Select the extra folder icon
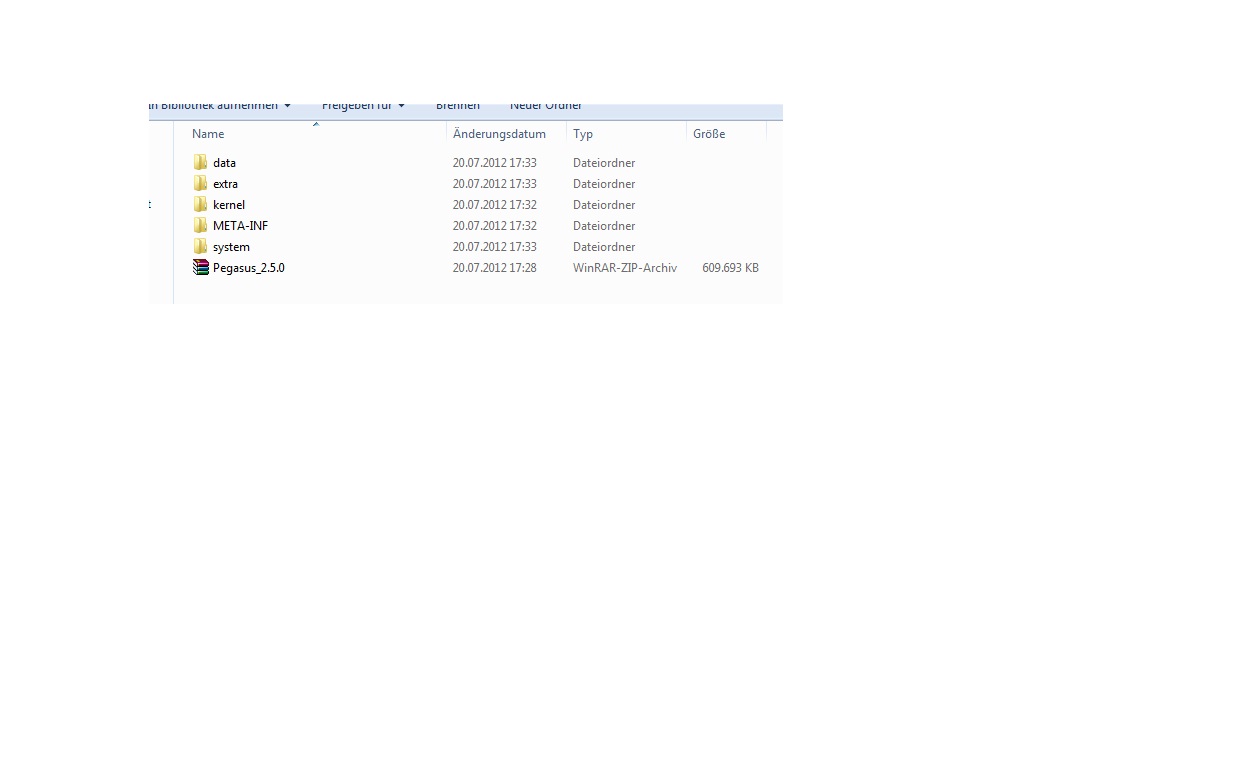The width and height of the screenshot is (1255, 783). coord(200,183)
